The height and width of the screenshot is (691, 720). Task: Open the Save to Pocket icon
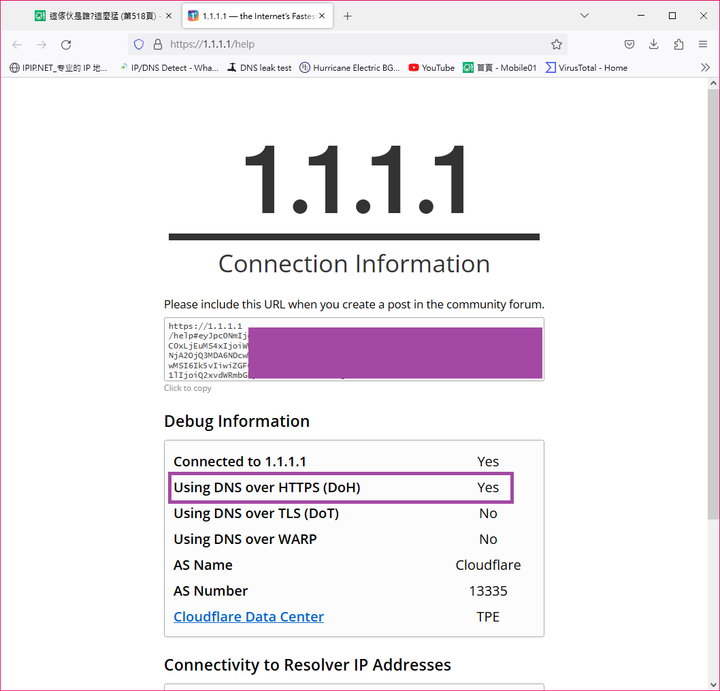click(629, 45)
